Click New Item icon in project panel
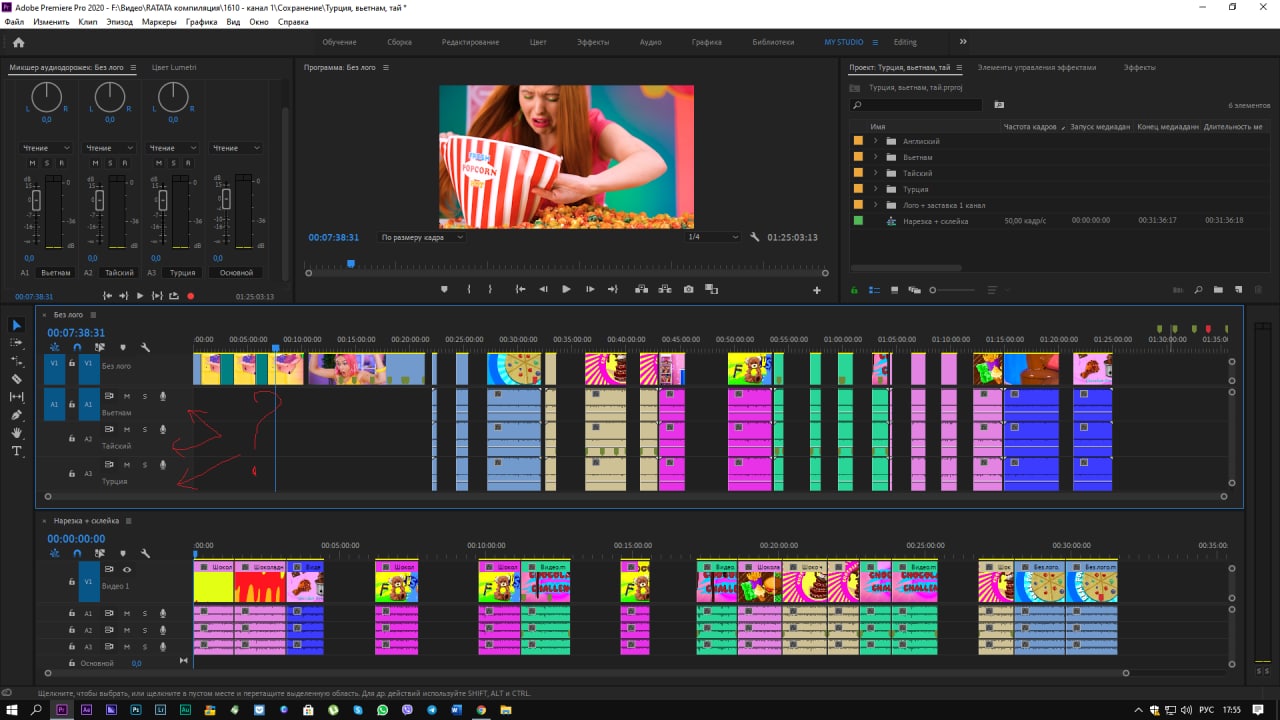 (1238, 290)
